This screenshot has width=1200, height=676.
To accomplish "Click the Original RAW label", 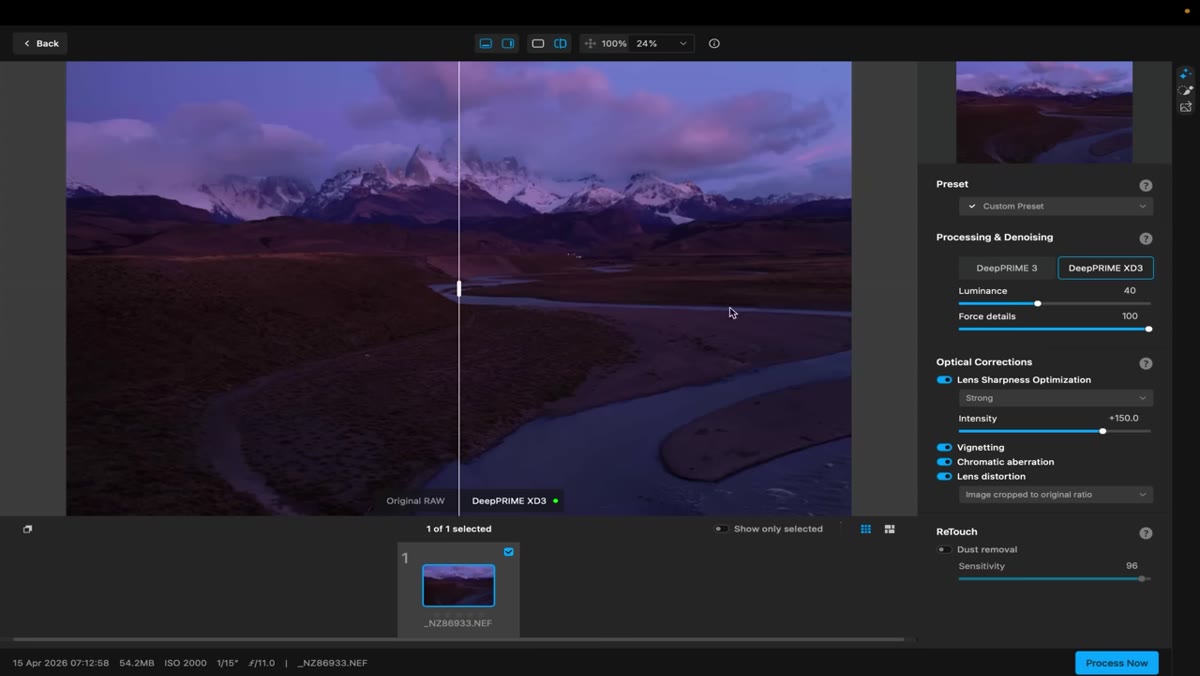I will (x=416, y=501).
